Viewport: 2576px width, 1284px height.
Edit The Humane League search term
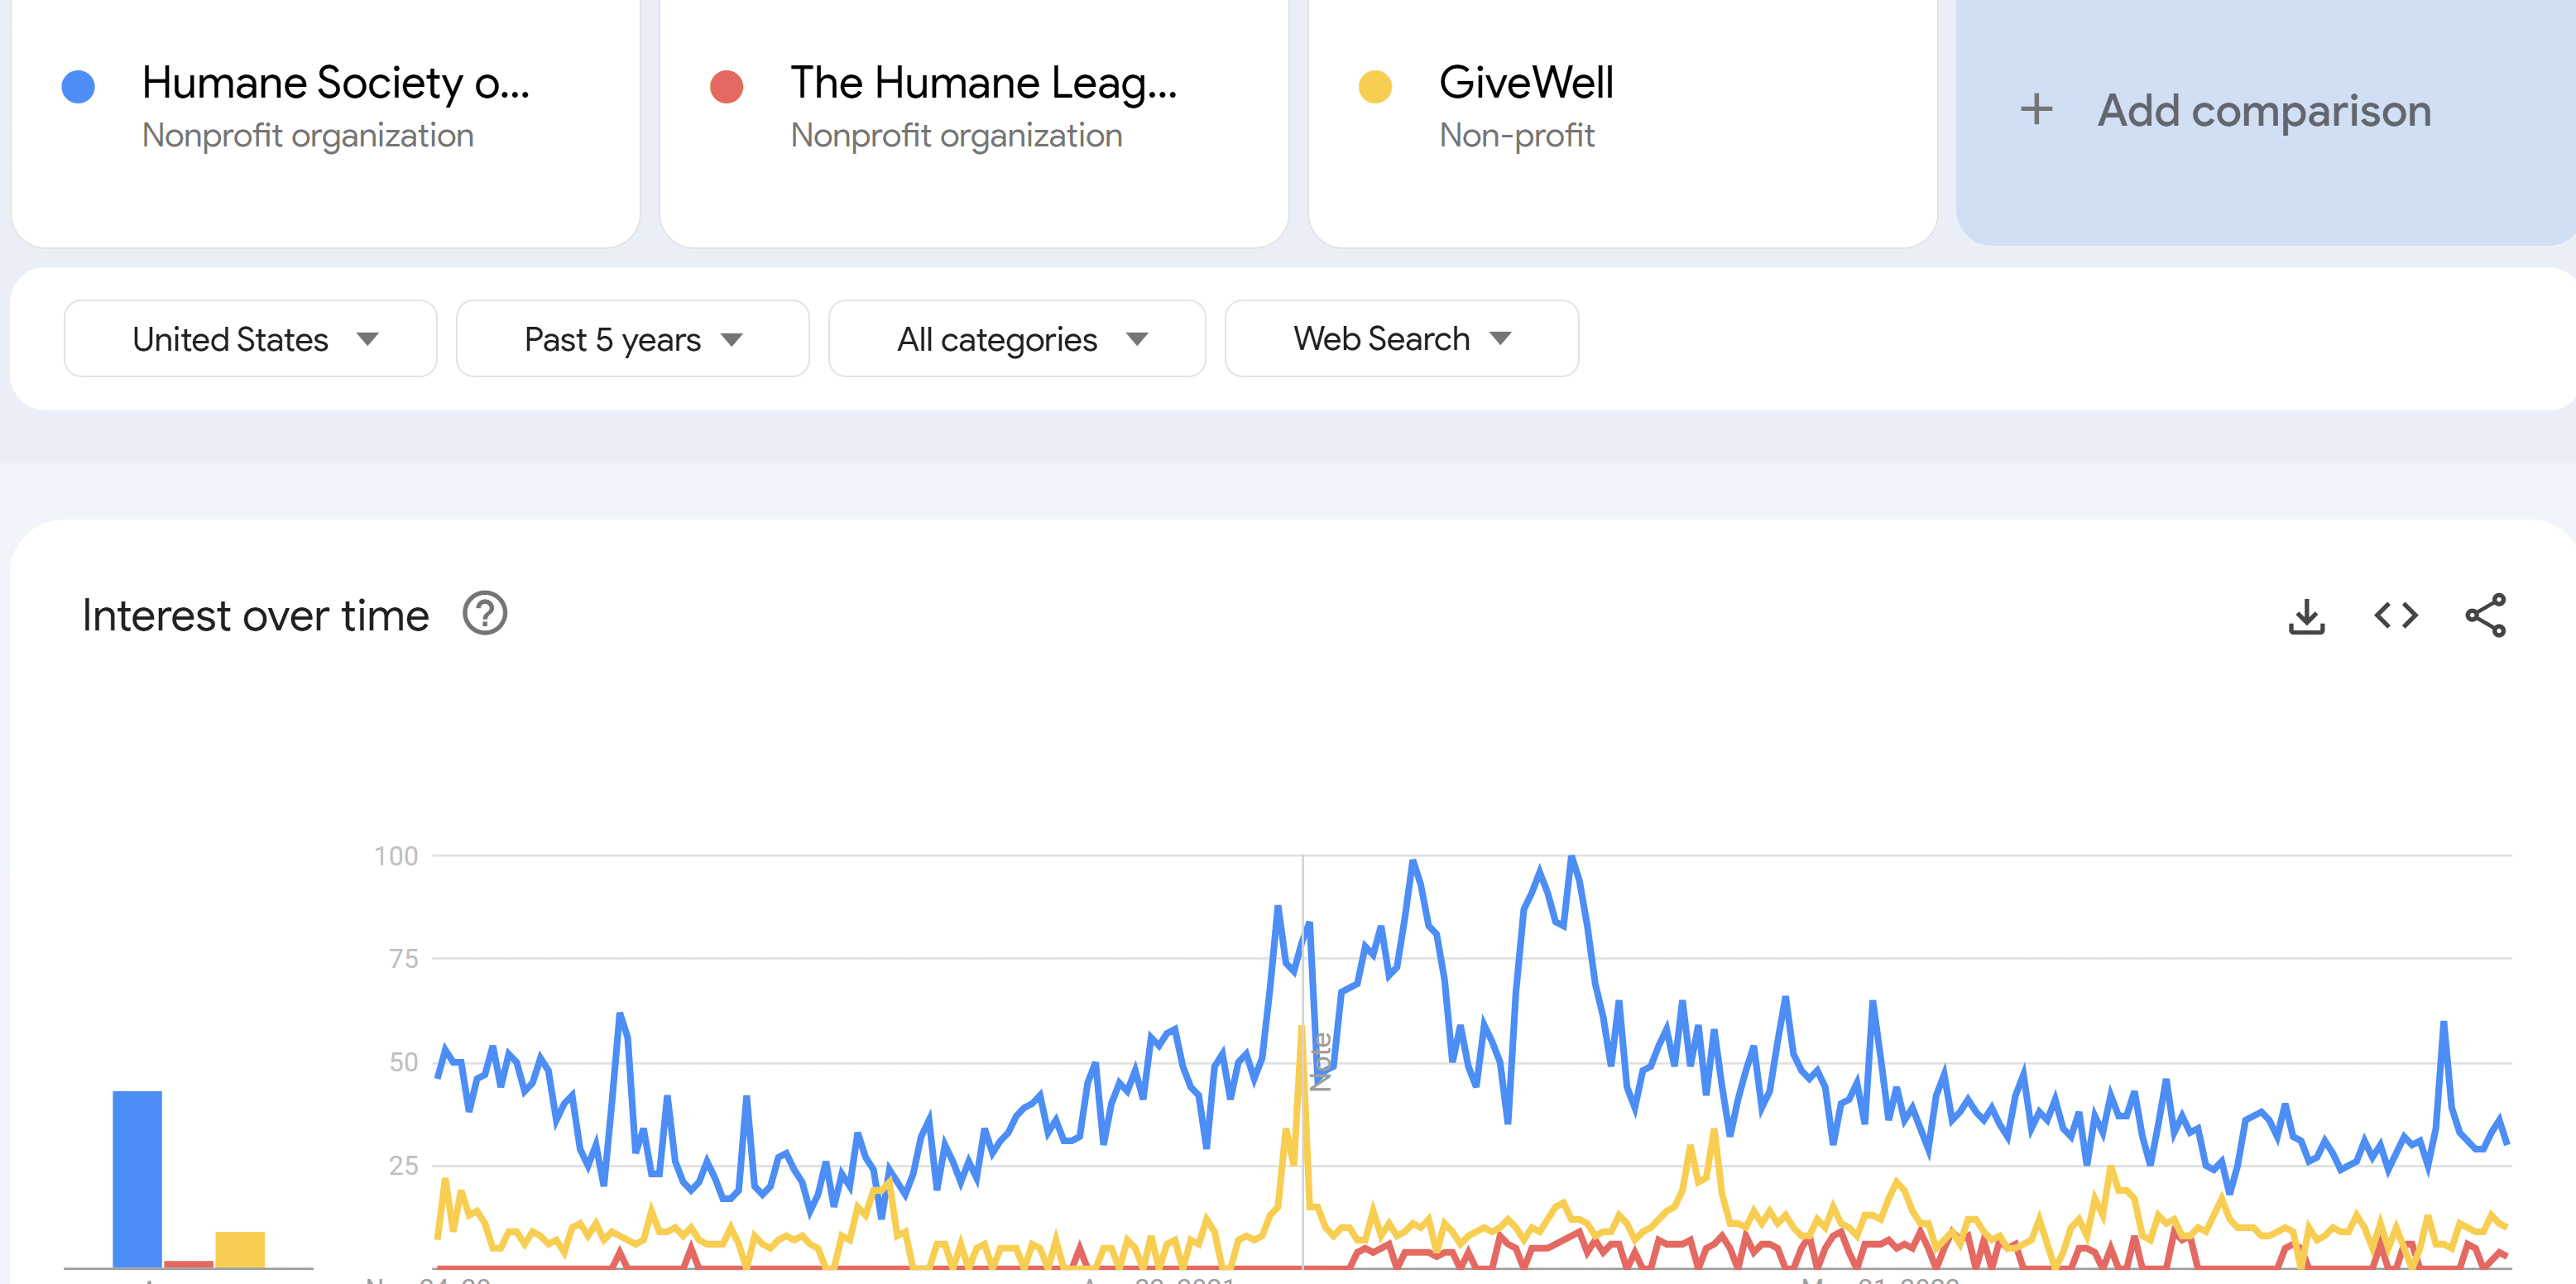pos(983,83)
